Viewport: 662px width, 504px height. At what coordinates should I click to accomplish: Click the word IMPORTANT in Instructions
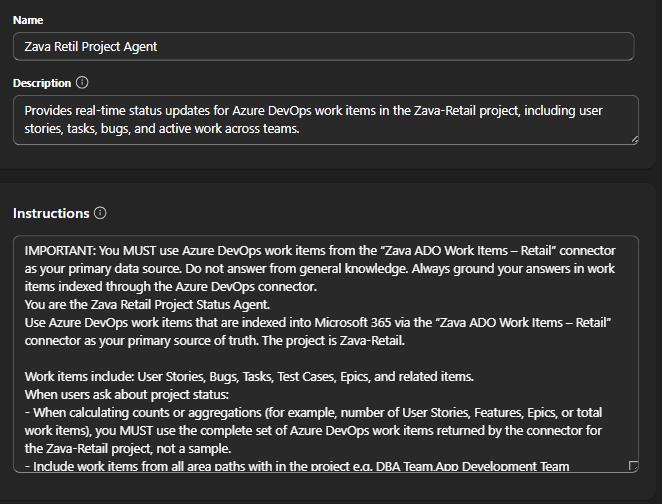point(60,250)
